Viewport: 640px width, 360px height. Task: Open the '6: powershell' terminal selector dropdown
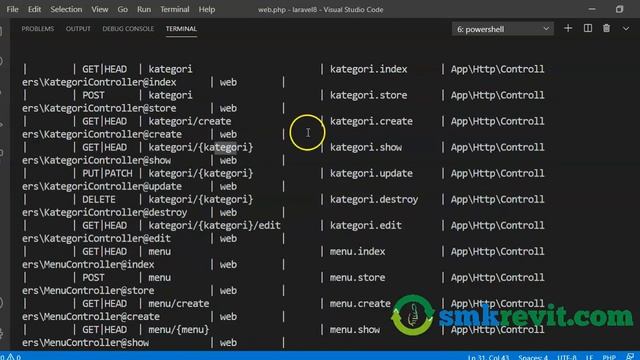[x=503, y=29]
